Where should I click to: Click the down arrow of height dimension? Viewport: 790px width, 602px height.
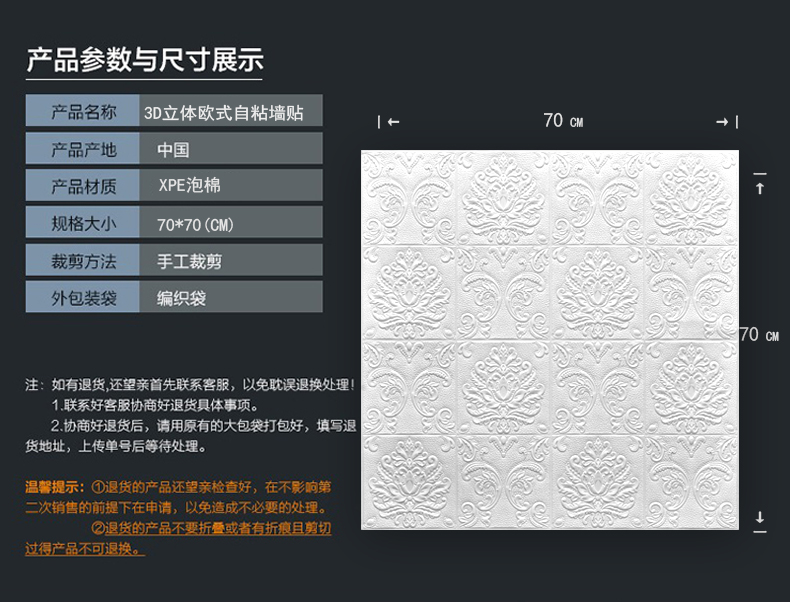coord(760,517)
